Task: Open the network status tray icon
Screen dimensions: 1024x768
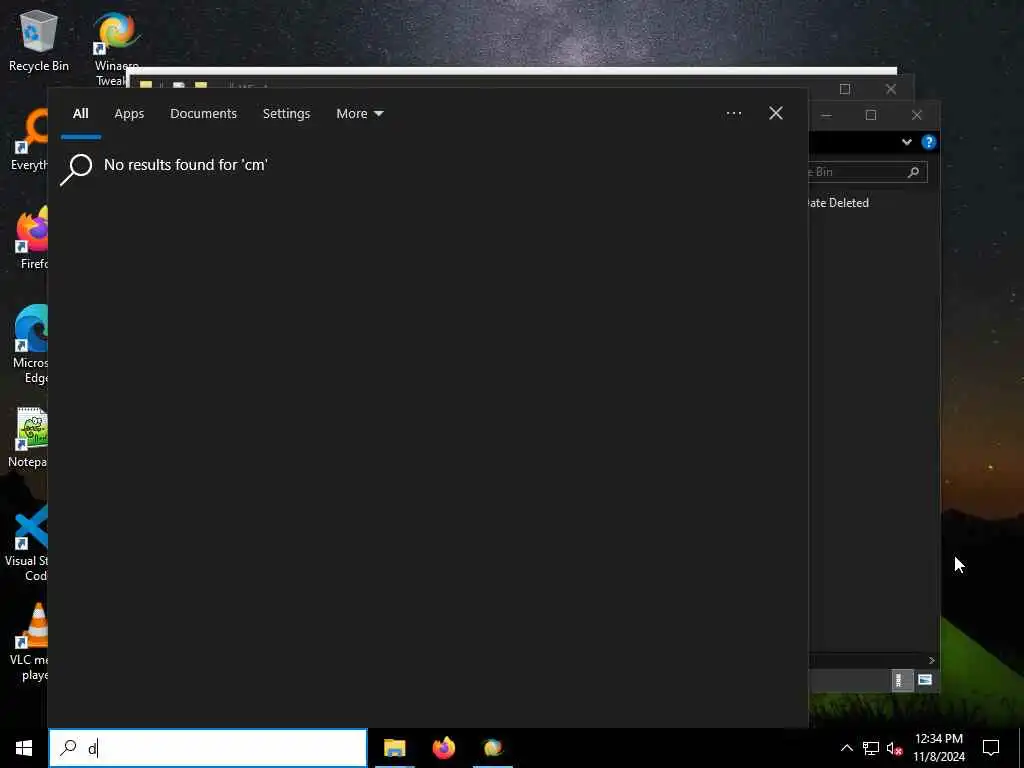Action: tap(871, 748)
